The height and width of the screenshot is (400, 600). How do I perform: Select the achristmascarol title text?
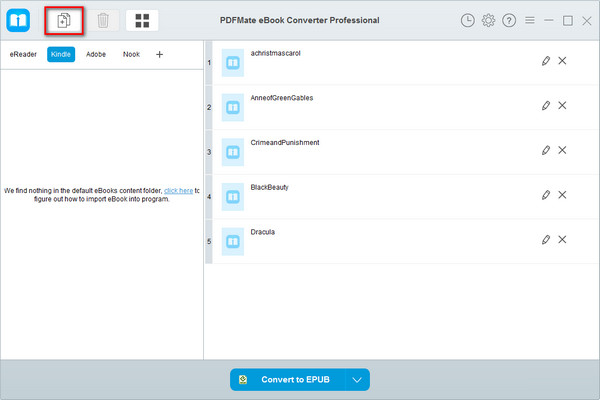pos(276,53)
